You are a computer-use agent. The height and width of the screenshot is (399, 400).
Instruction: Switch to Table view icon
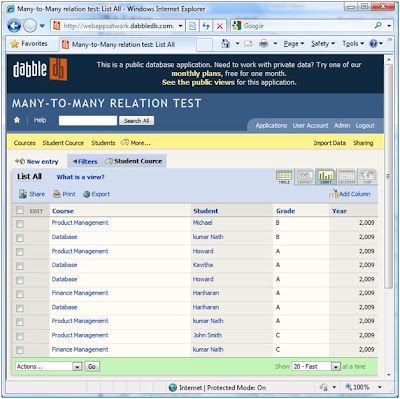pyautogui.click(x=284, y=176)
